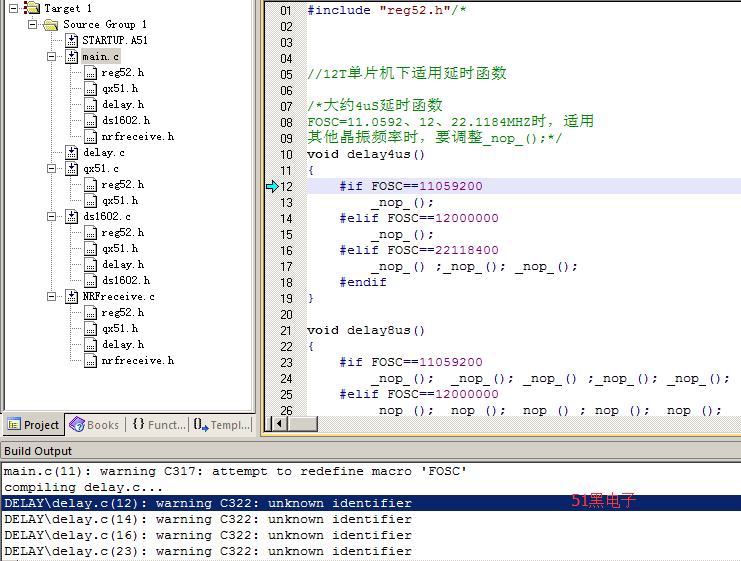The width and height of the screenshot is (741, 561).
Task: Click reg52.h header icon under NRFreceive.c
Action: (x=91, y=313)
